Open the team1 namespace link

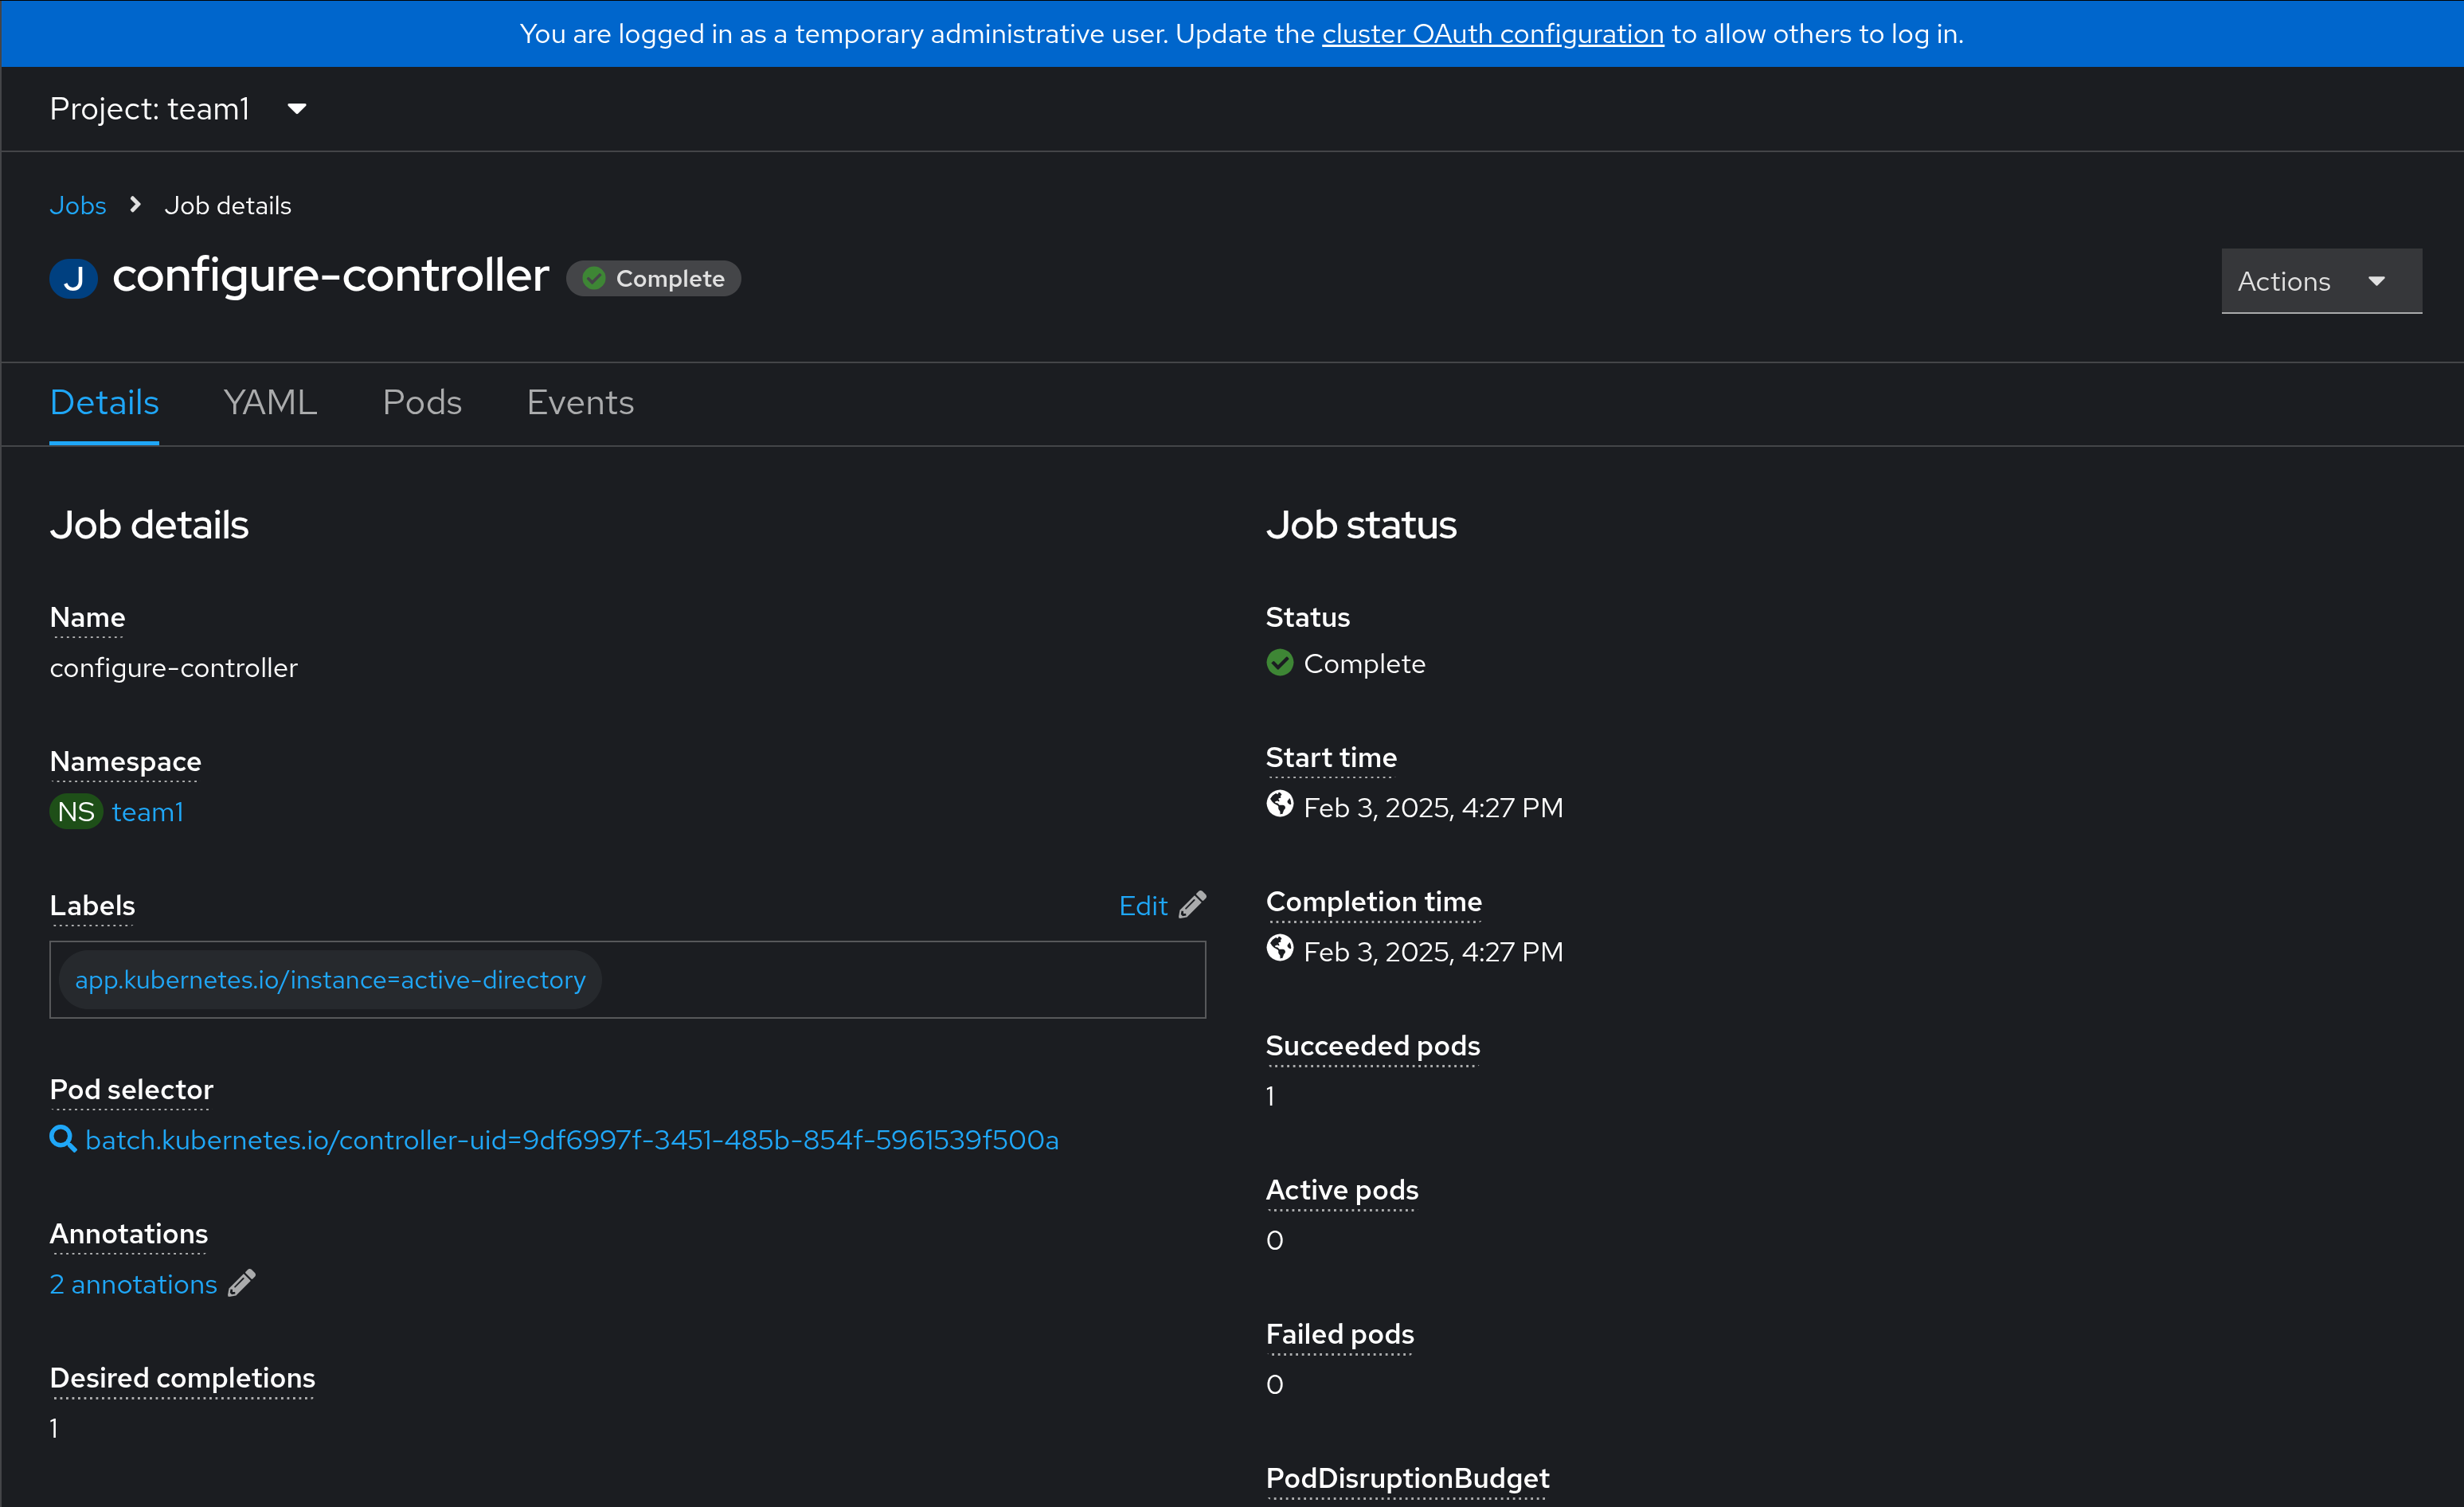[x=148, y=812]
